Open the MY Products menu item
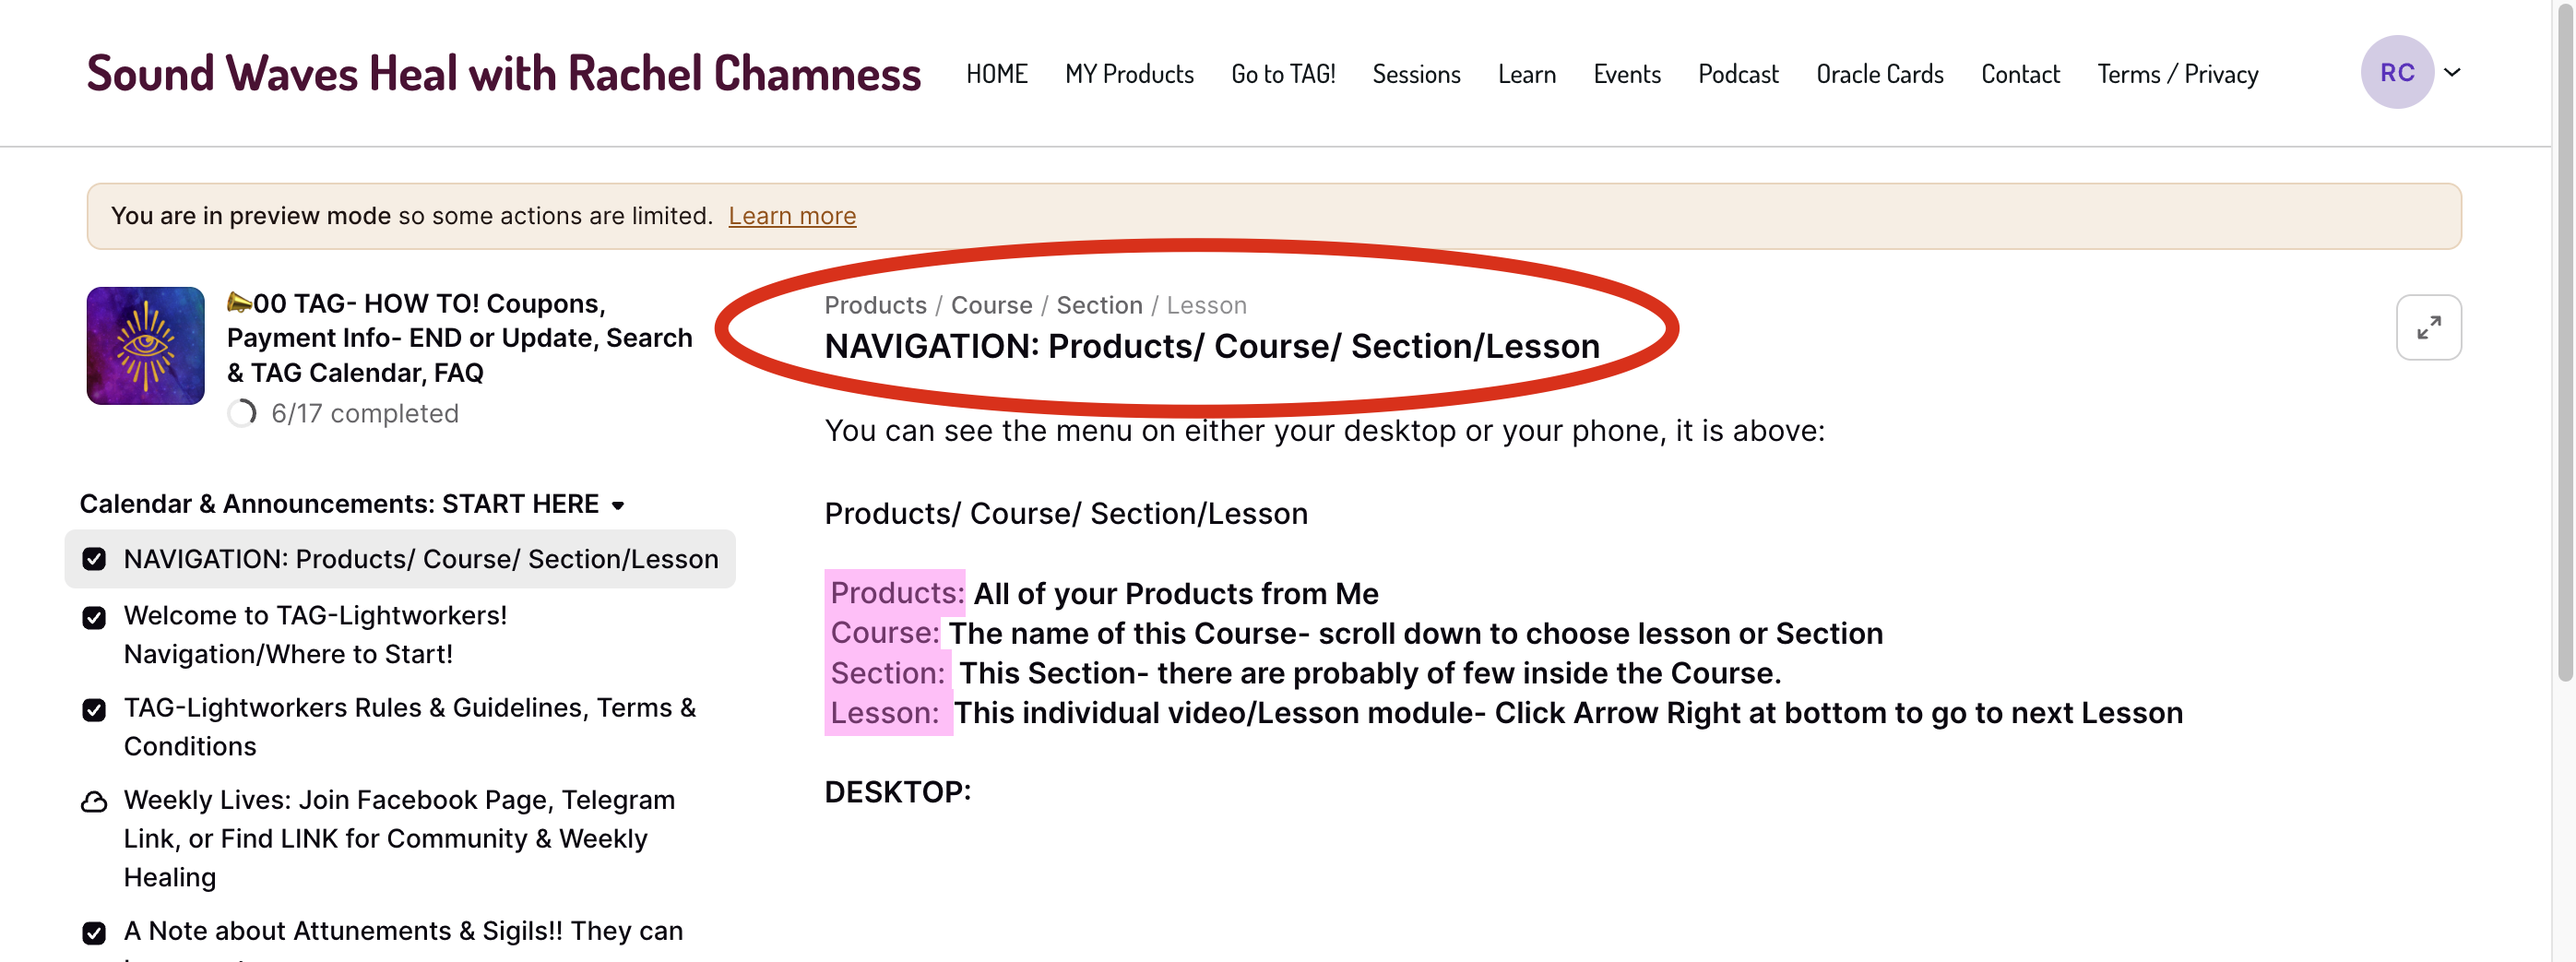The width and height of the screenshot is (2576, 962). [x=1129, y=75]
